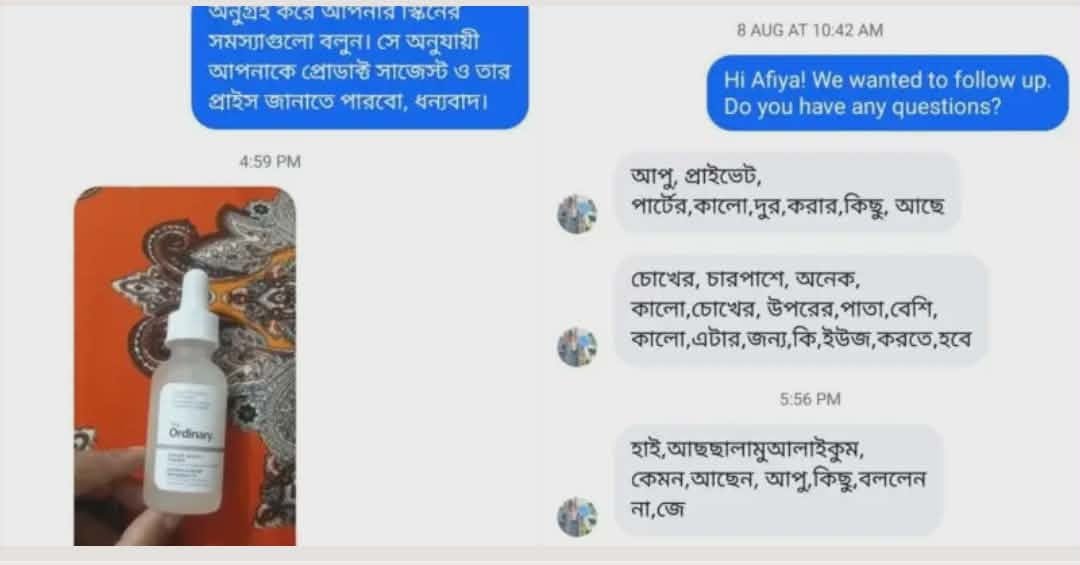Viewport: 1080px width, 565px height.
Task: Select the grey message starting "আপু, প্রাইভেট"
Action: [787, 192]
